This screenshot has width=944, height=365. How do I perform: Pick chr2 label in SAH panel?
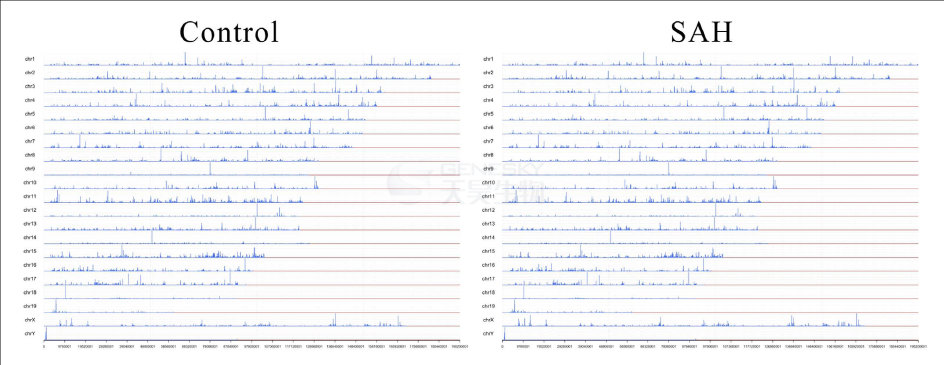488,73
